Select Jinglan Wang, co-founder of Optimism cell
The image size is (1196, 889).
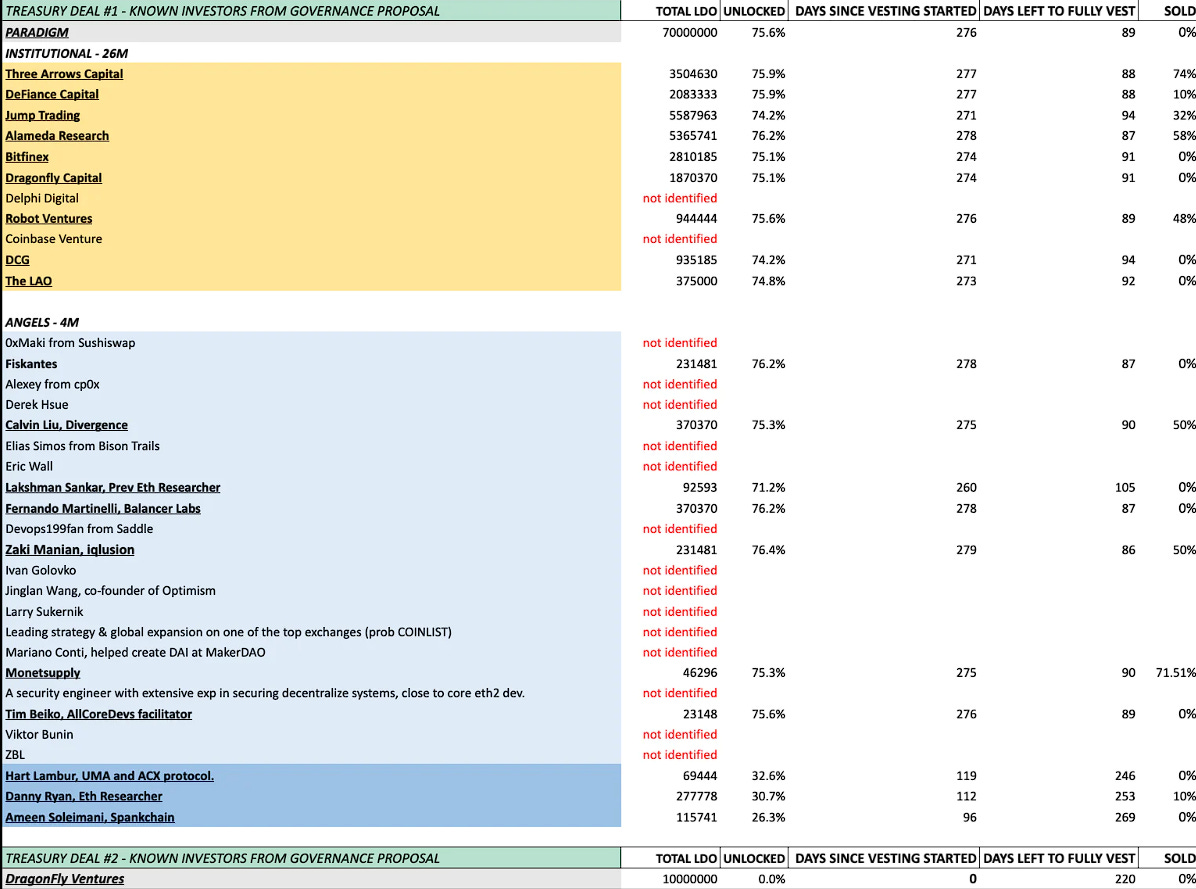[x=111, y=591]
